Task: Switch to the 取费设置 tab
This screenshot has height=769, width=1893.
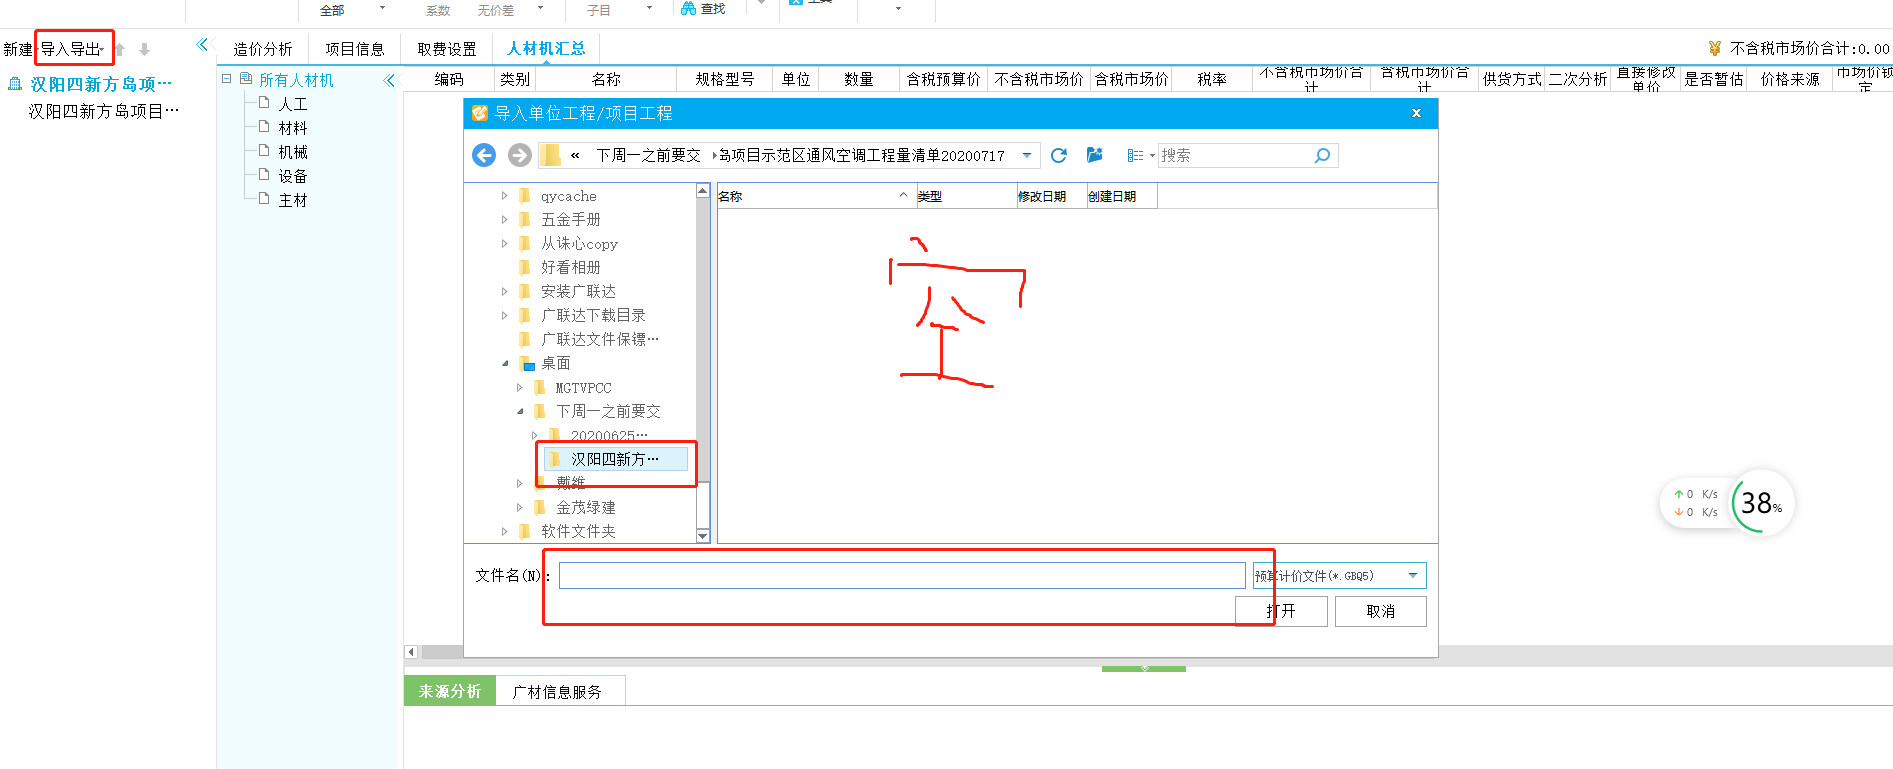Action: point(447,49)
